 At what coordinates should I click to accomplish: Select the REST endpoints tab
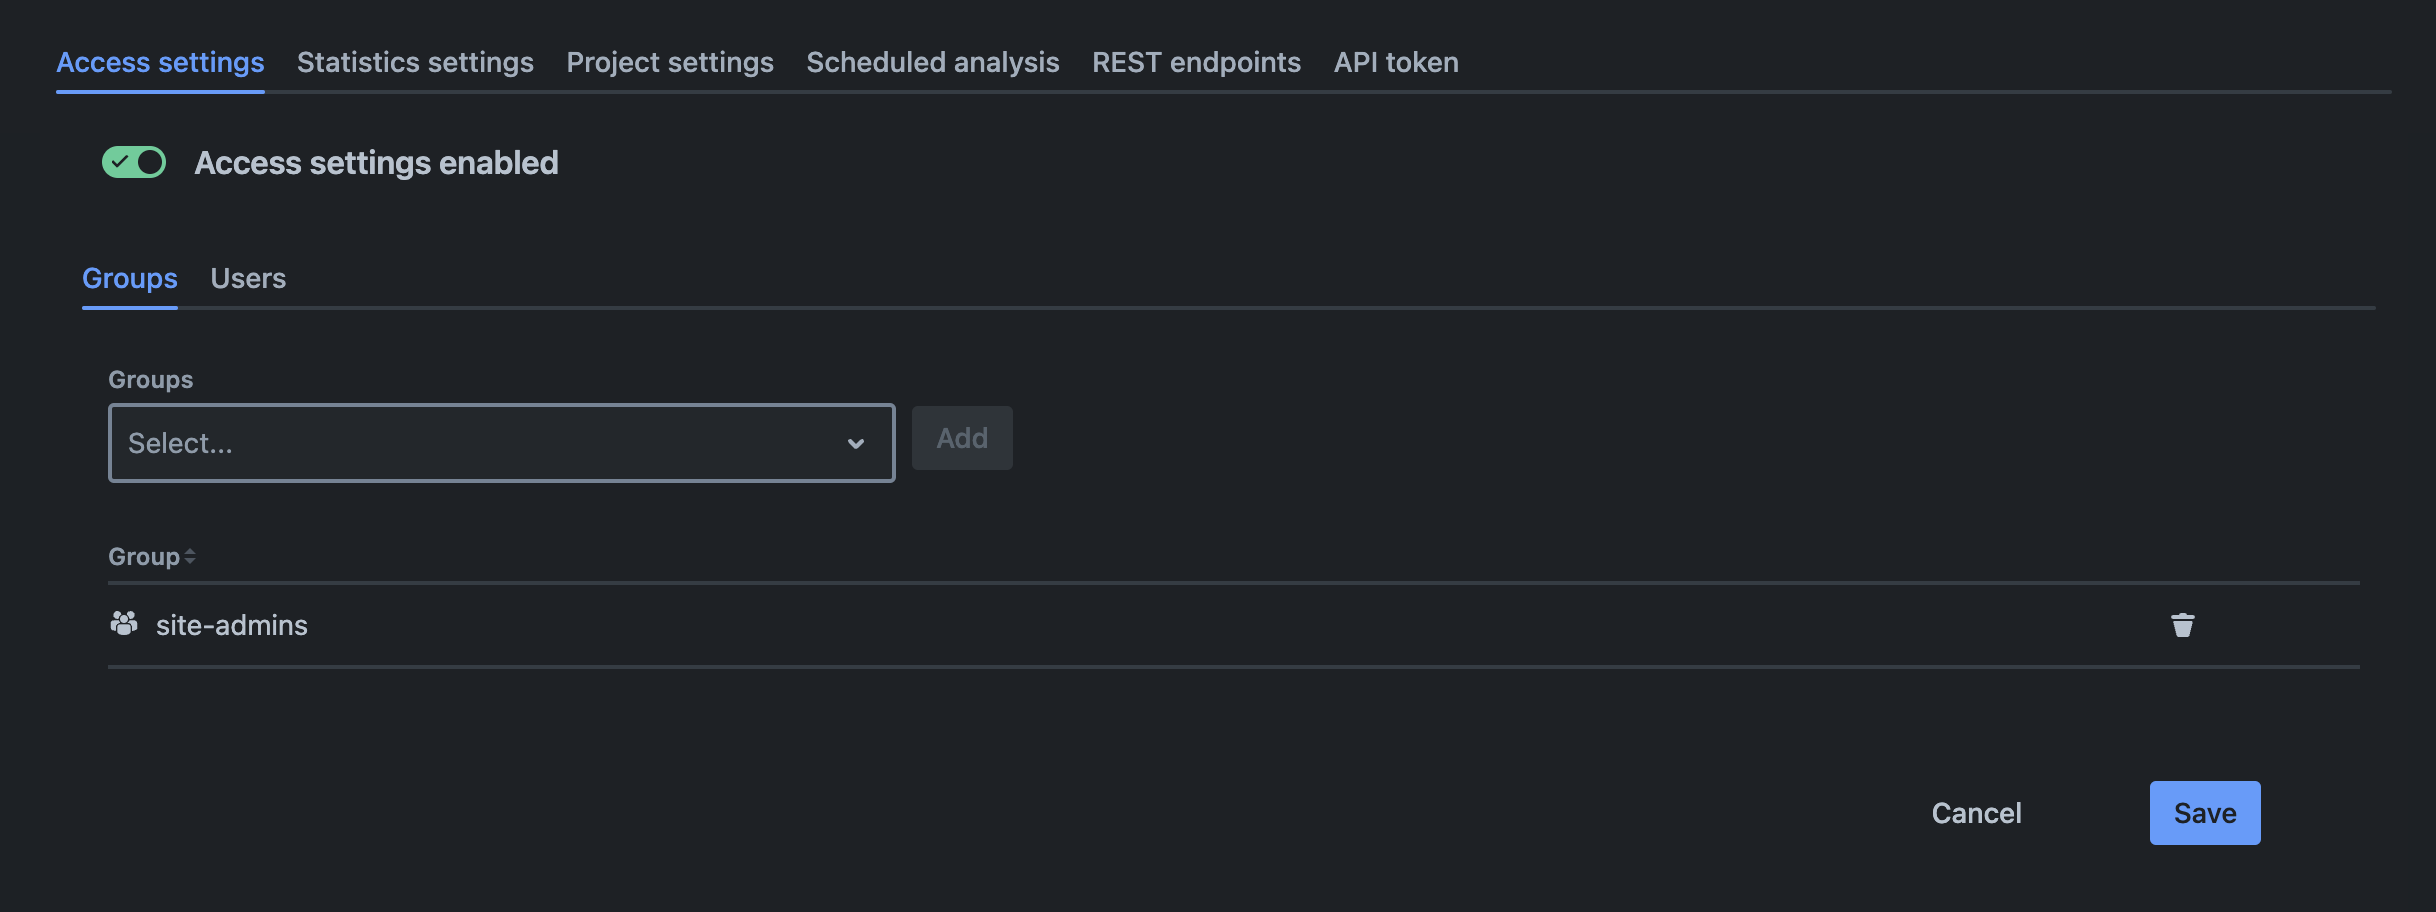(x=1196, y=62)
